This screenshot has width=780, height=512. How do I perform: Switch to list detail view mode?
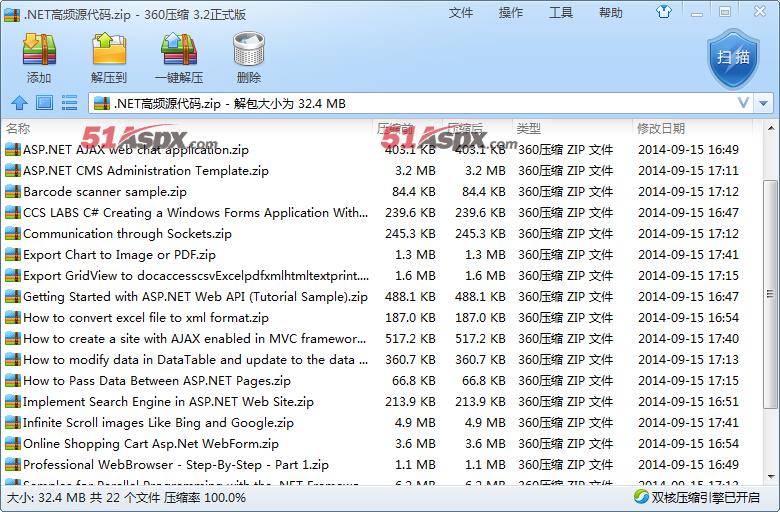pos(69,103)
